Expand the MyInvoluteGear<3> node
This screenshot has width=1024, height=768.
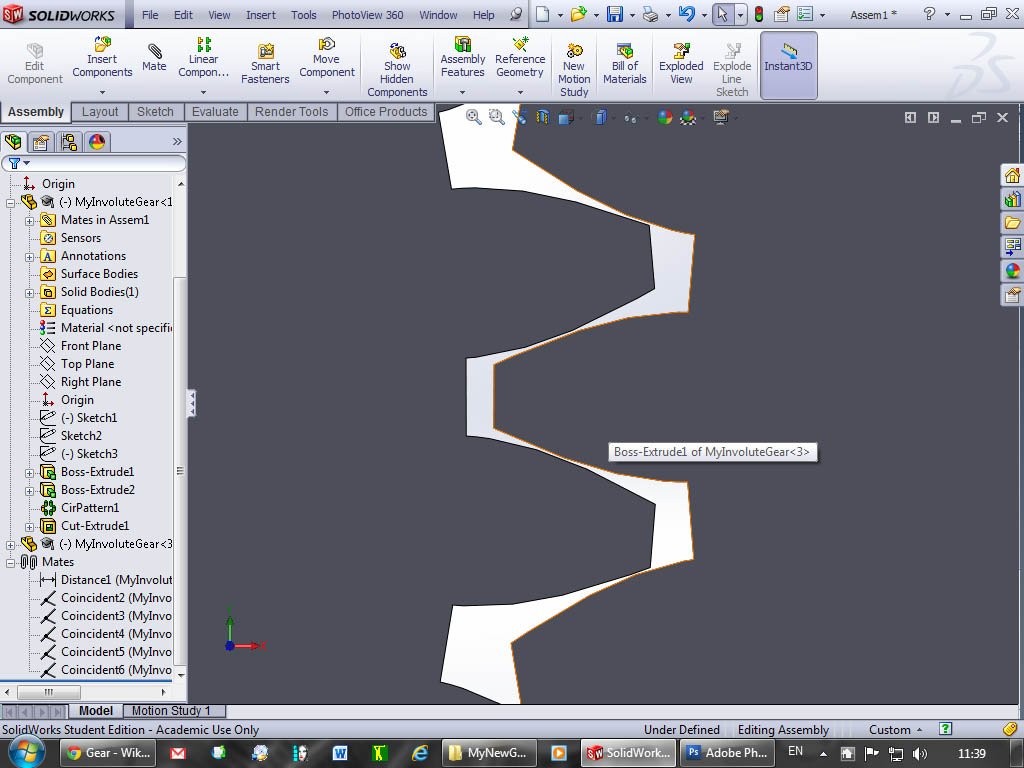tap(10, 545)
